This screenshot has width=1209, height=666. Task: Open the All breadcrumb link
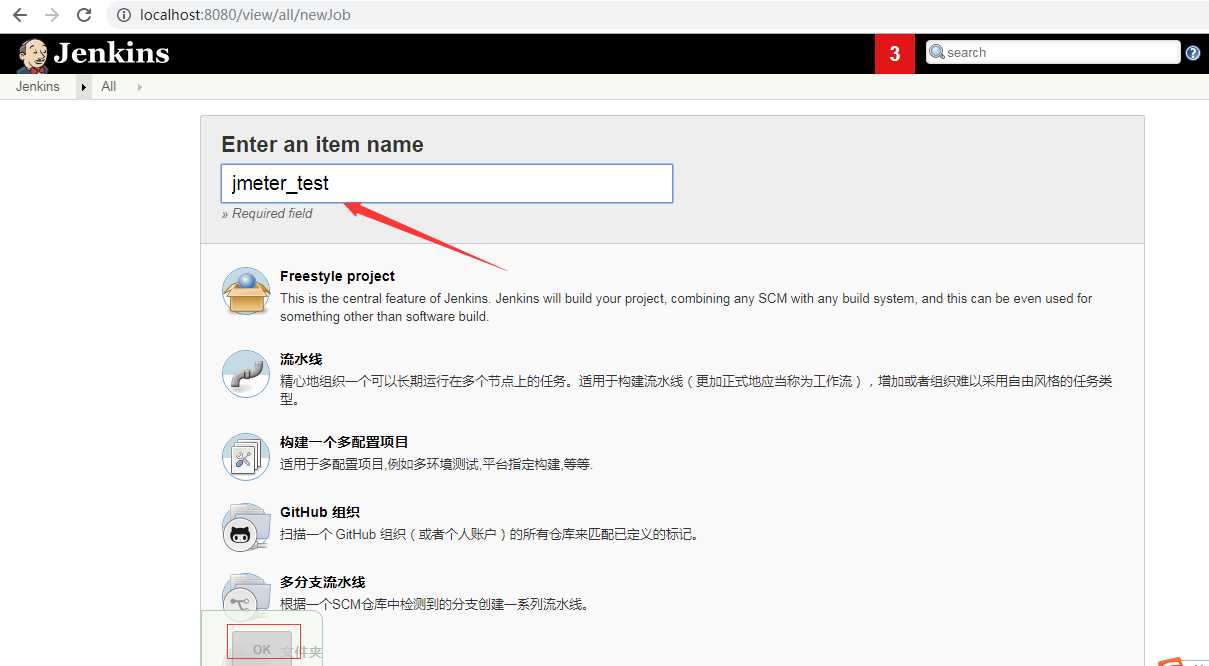pos(109,86)
